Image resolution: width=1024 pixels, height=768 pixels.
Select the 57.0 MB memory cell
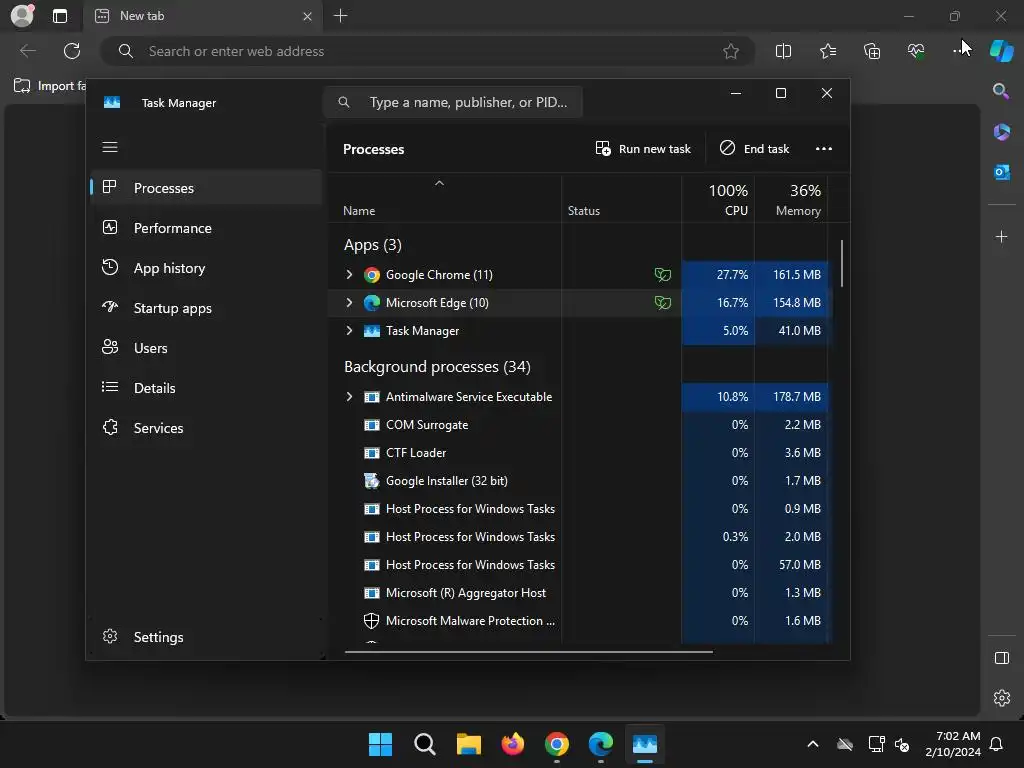tap(791, 565)
